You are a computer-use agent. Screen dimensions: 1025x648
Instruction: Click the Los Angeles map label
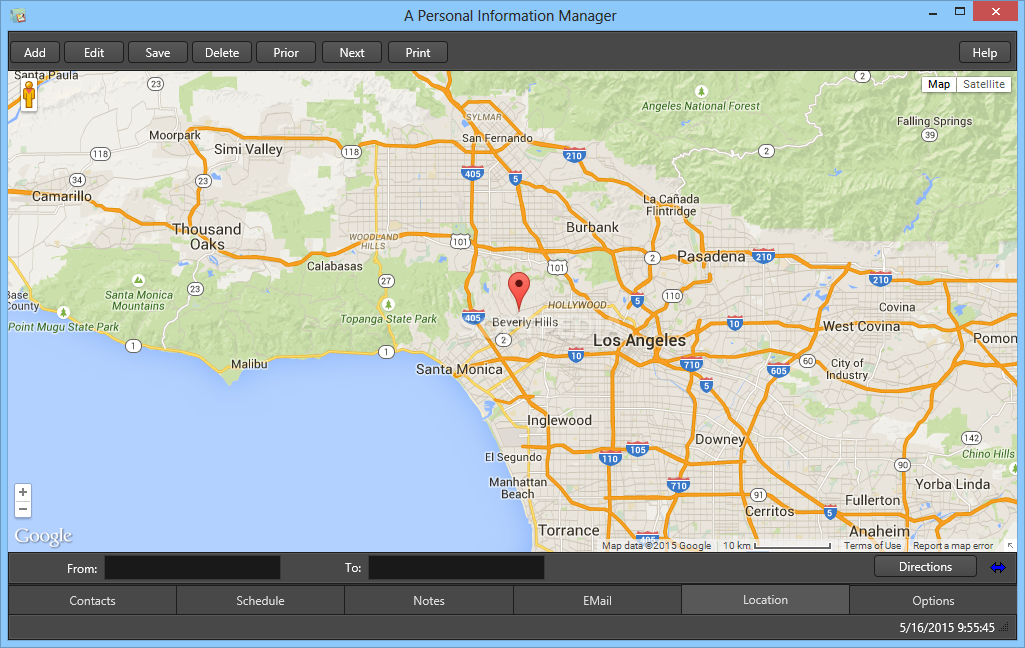click(x=639, y=340)
